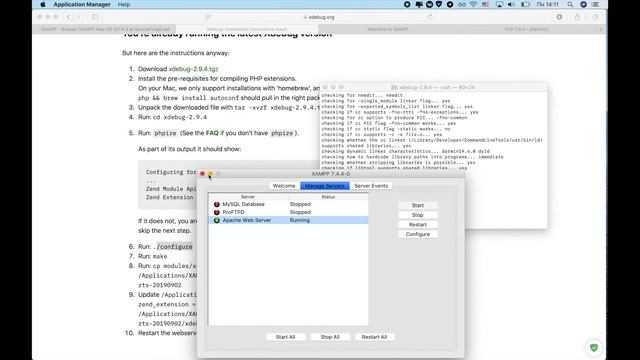
Task: Click the Safari page reload icon
Action: pyautogui.click(x=430, y=17)
